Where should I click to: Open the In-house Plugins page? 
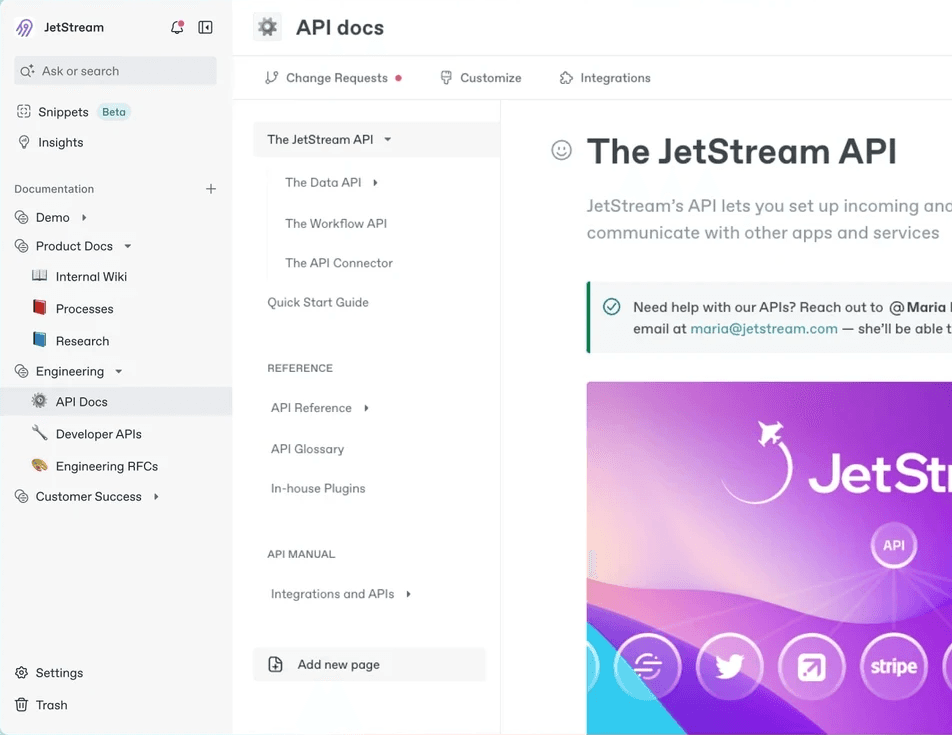click(318, 489)
